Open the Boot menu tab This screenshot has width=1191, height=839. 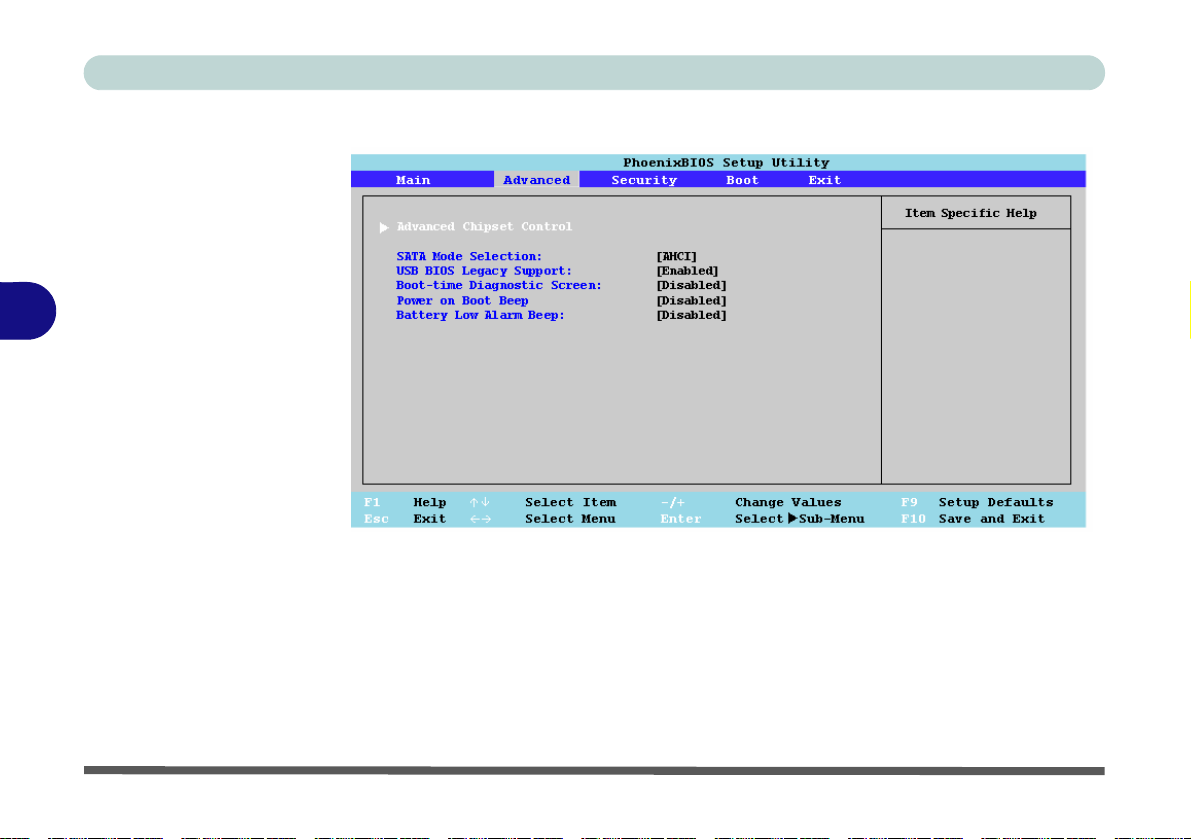pos(742,180)
